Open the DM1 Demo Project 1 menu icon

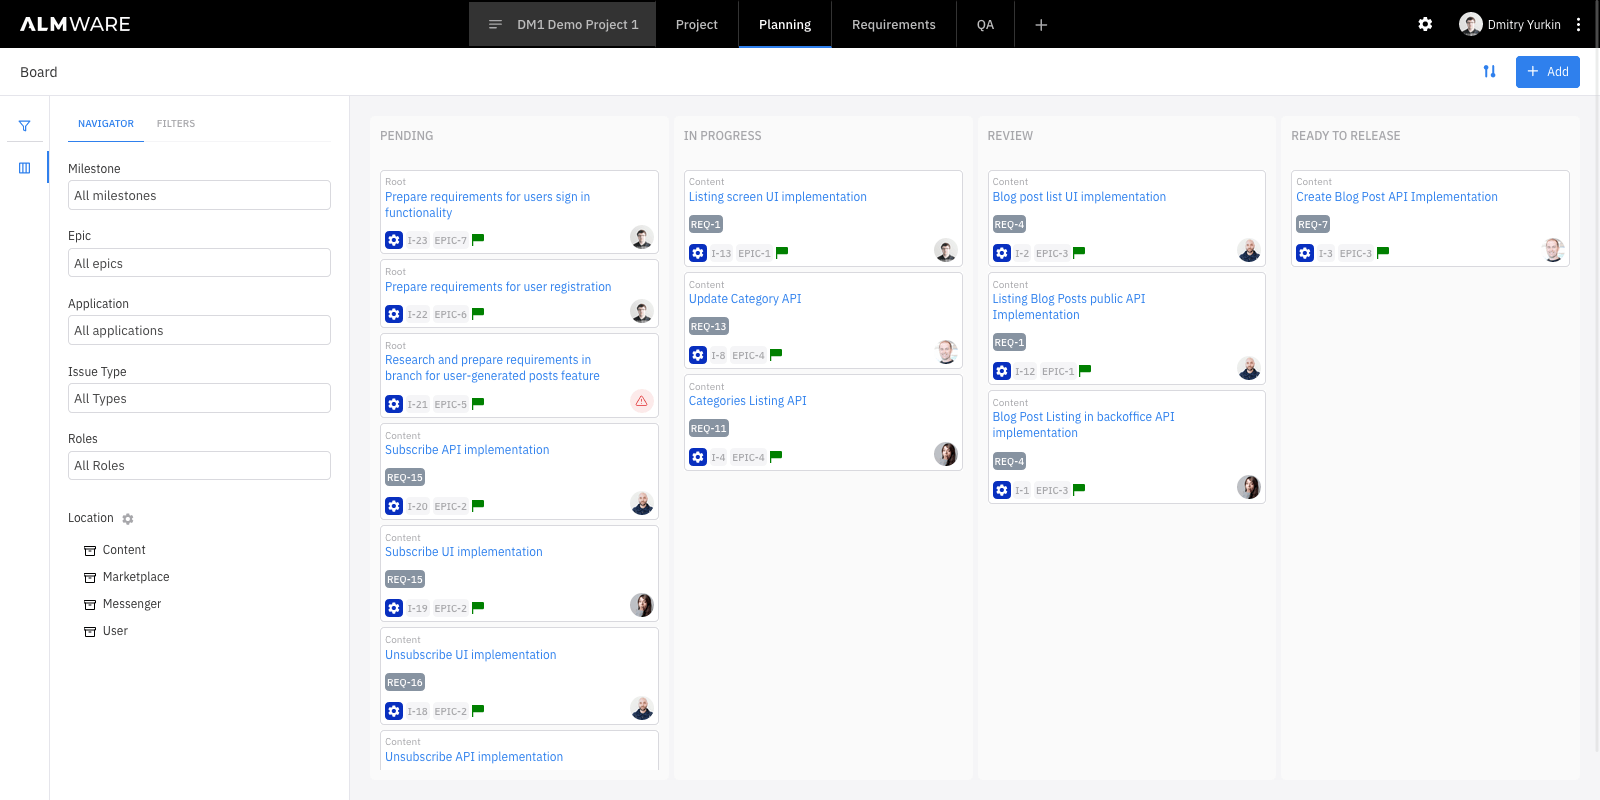pos(495,24)
